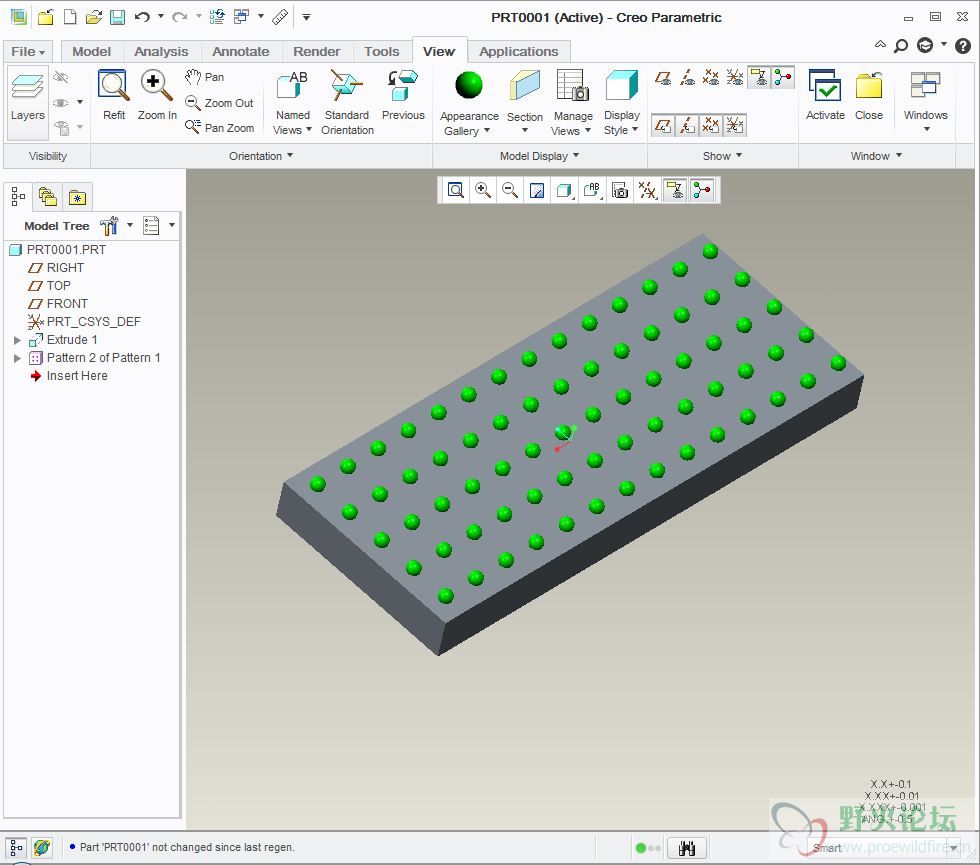Open a file from the Quick Access toolbar

click(x=94, y=17)
